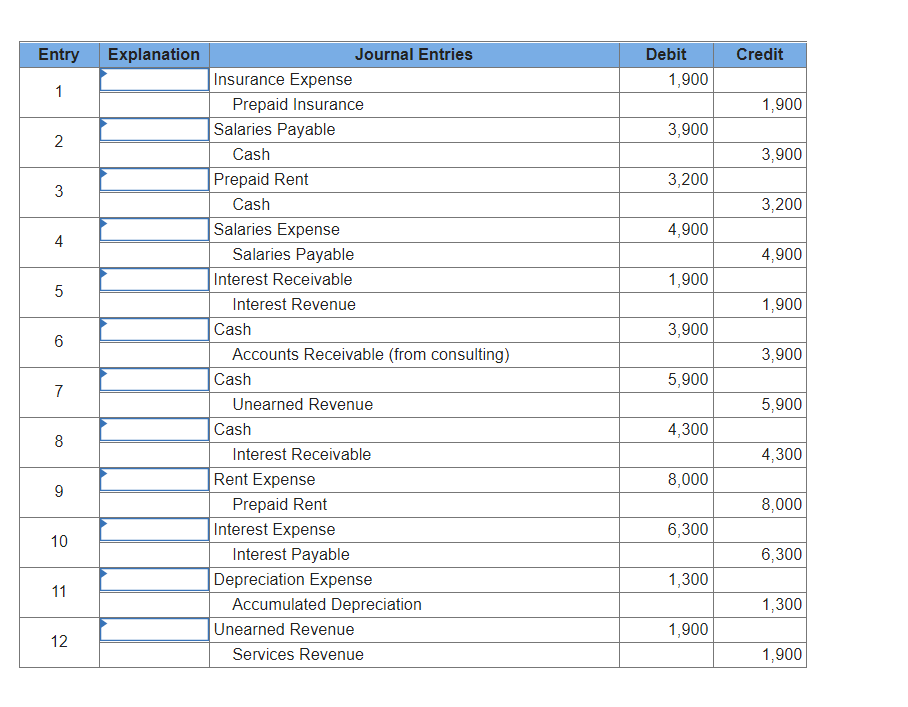Select the Insurance Expense cell
Image resolution: width=908 pixels, height=707 pixels.
point(414,80)
